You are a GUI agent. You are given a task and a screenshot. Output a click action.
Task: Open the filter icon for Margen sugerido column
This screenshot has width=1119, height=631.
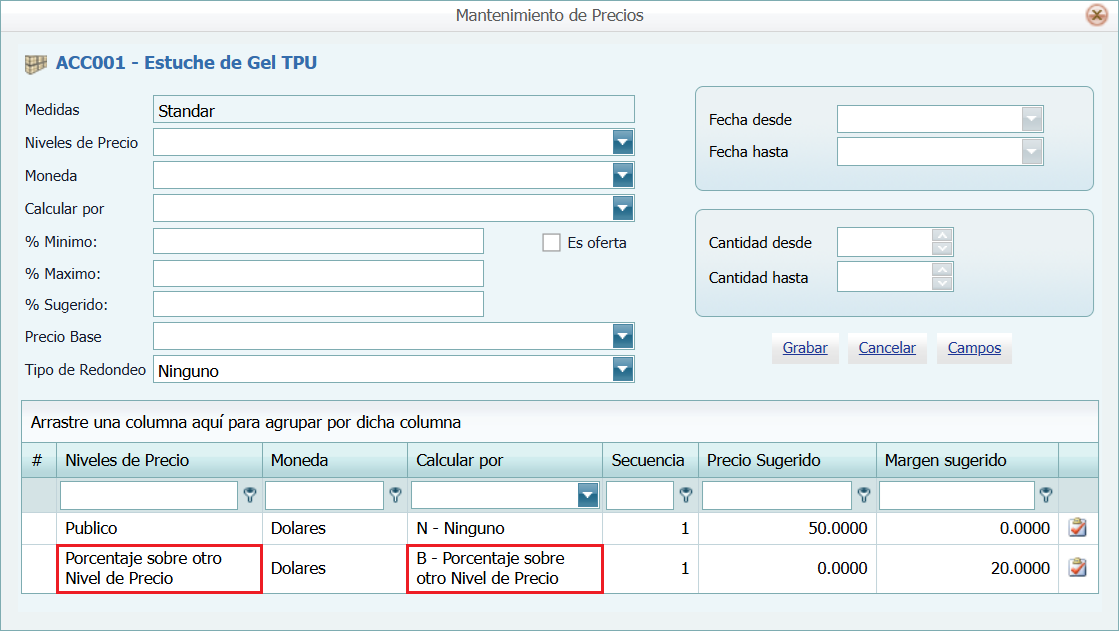pos(1047,495)
